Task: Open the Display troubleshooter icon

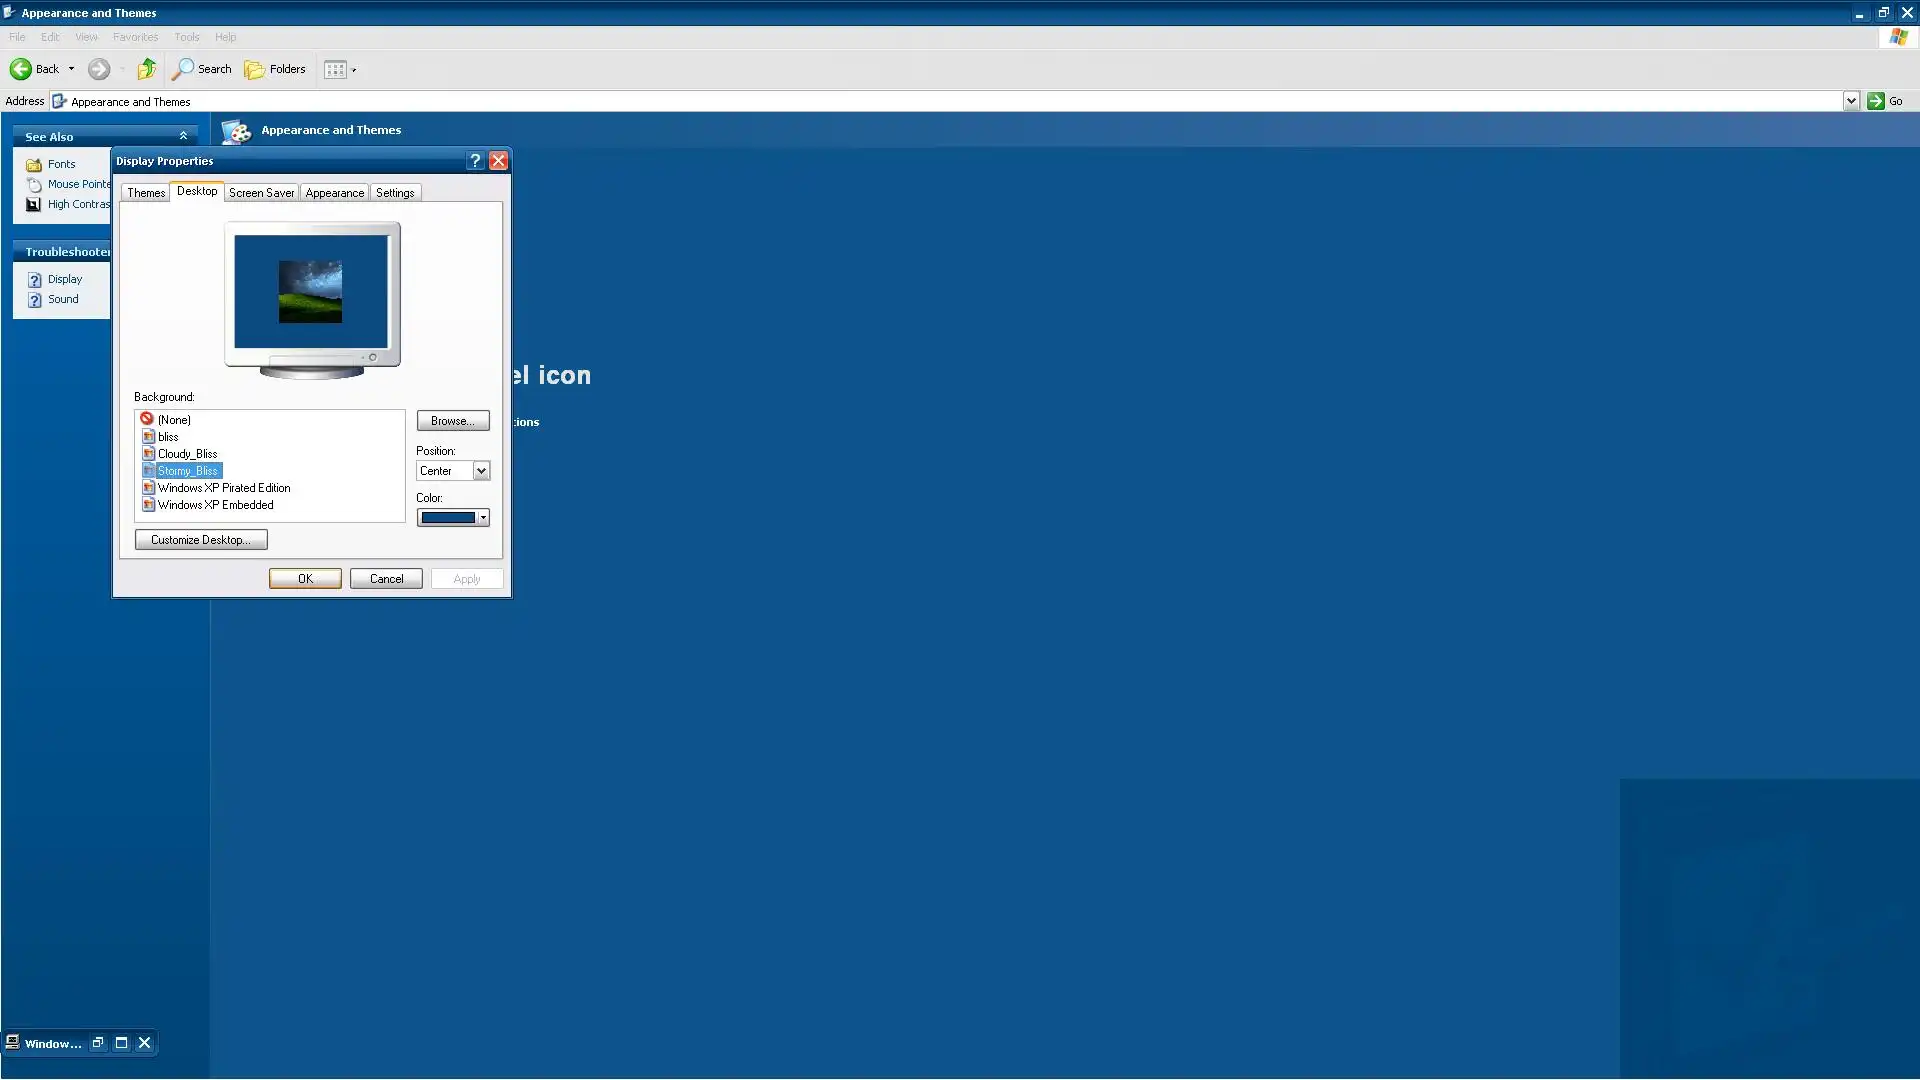Action: (x=35, y=280)
